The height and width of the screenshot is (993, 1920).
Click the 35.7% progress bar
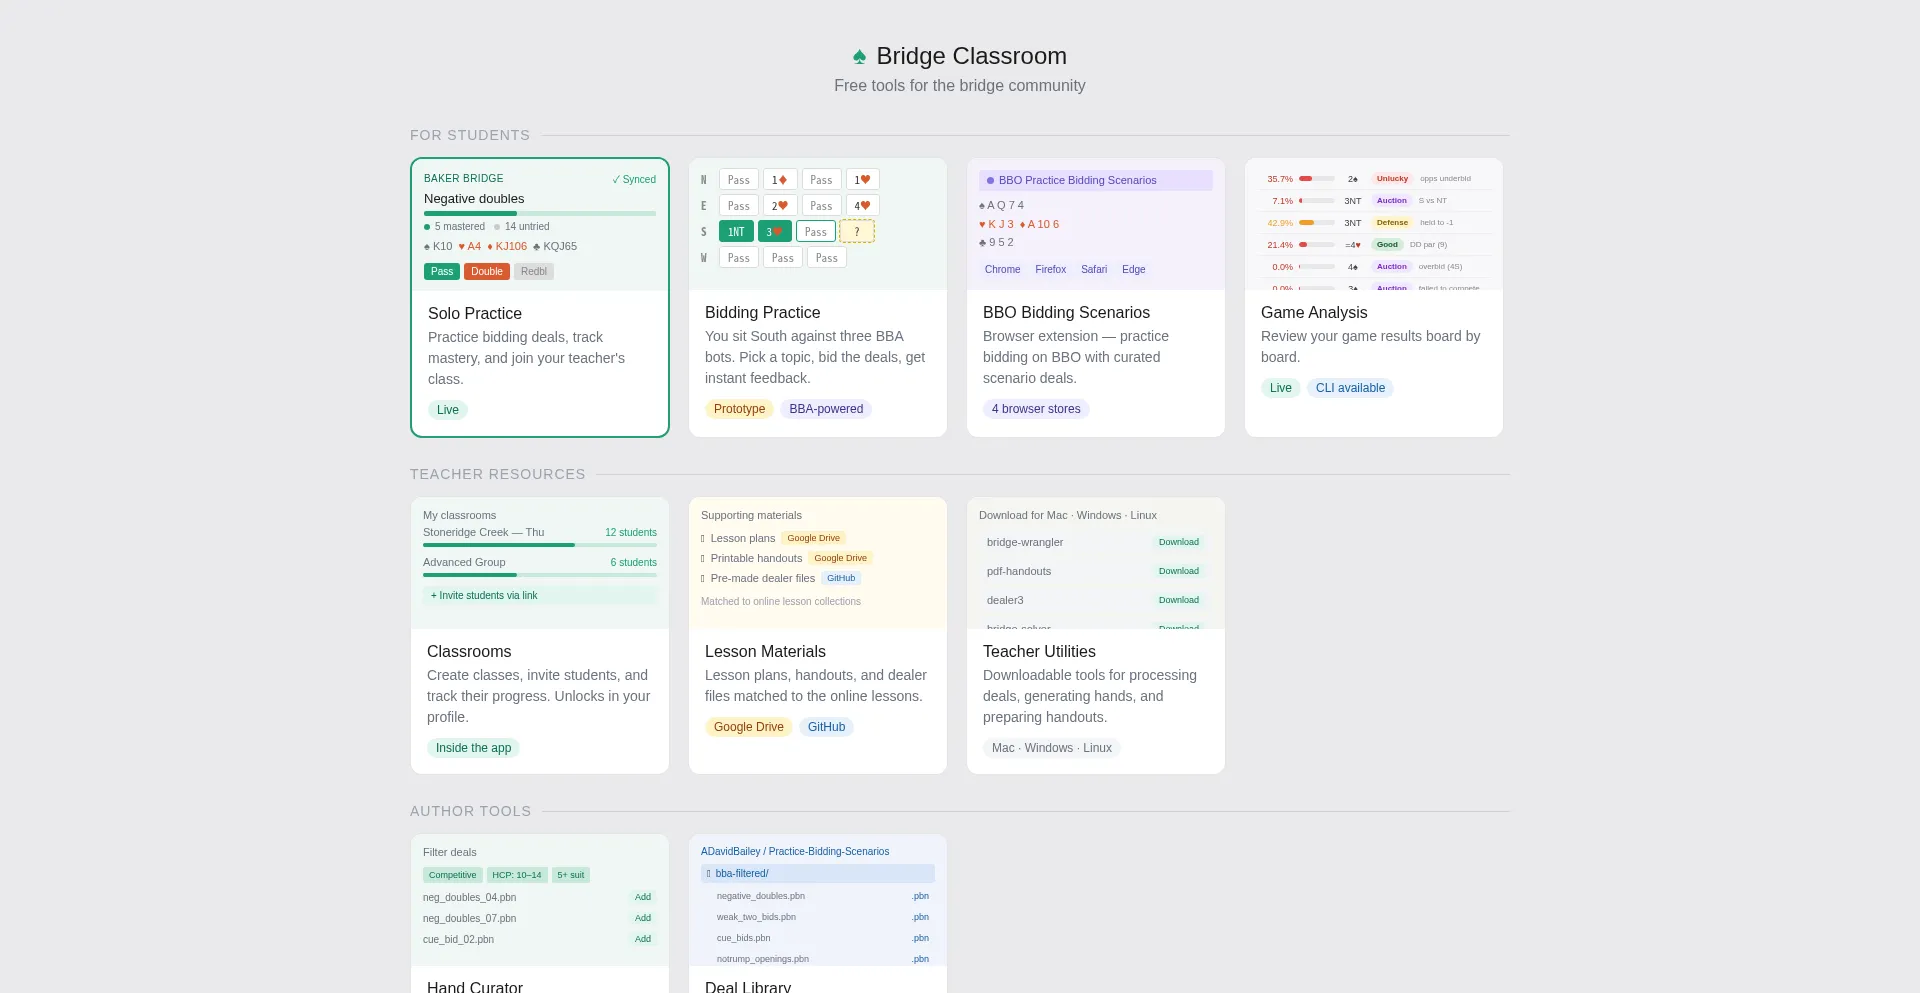1316,178
